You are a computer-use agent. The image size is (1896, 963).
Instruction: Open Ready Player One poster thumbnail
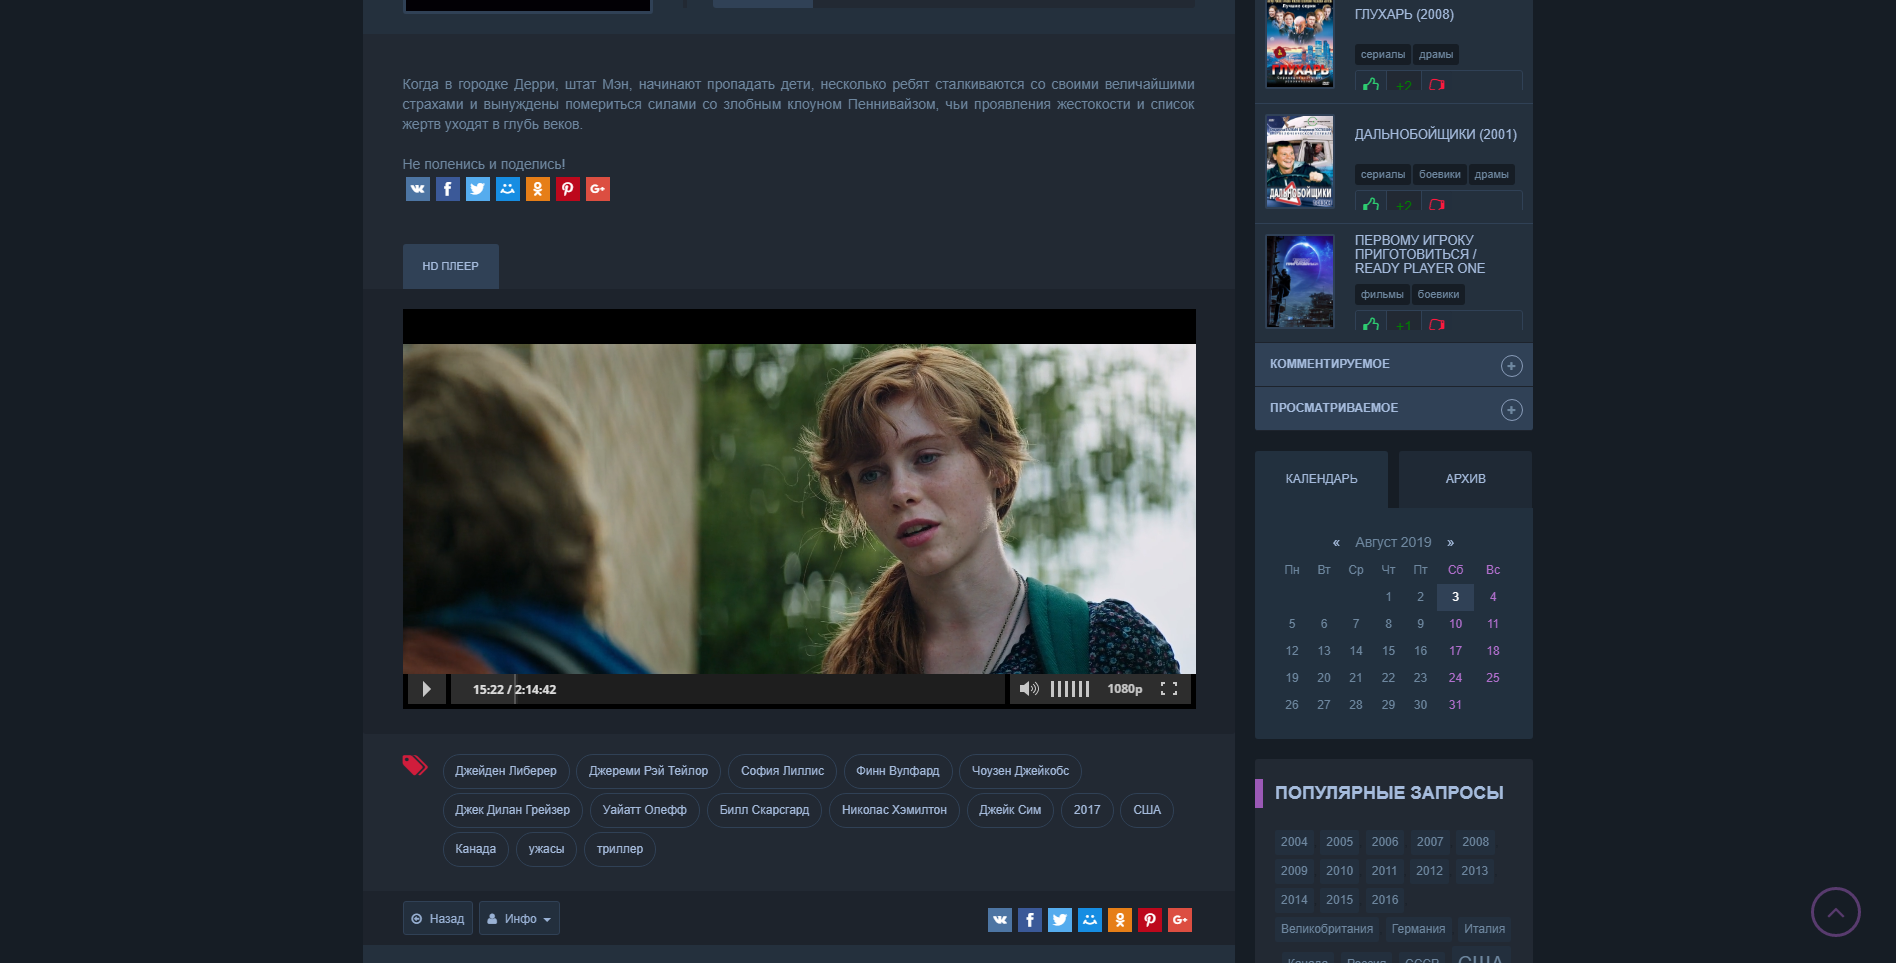click(1300, 281)
